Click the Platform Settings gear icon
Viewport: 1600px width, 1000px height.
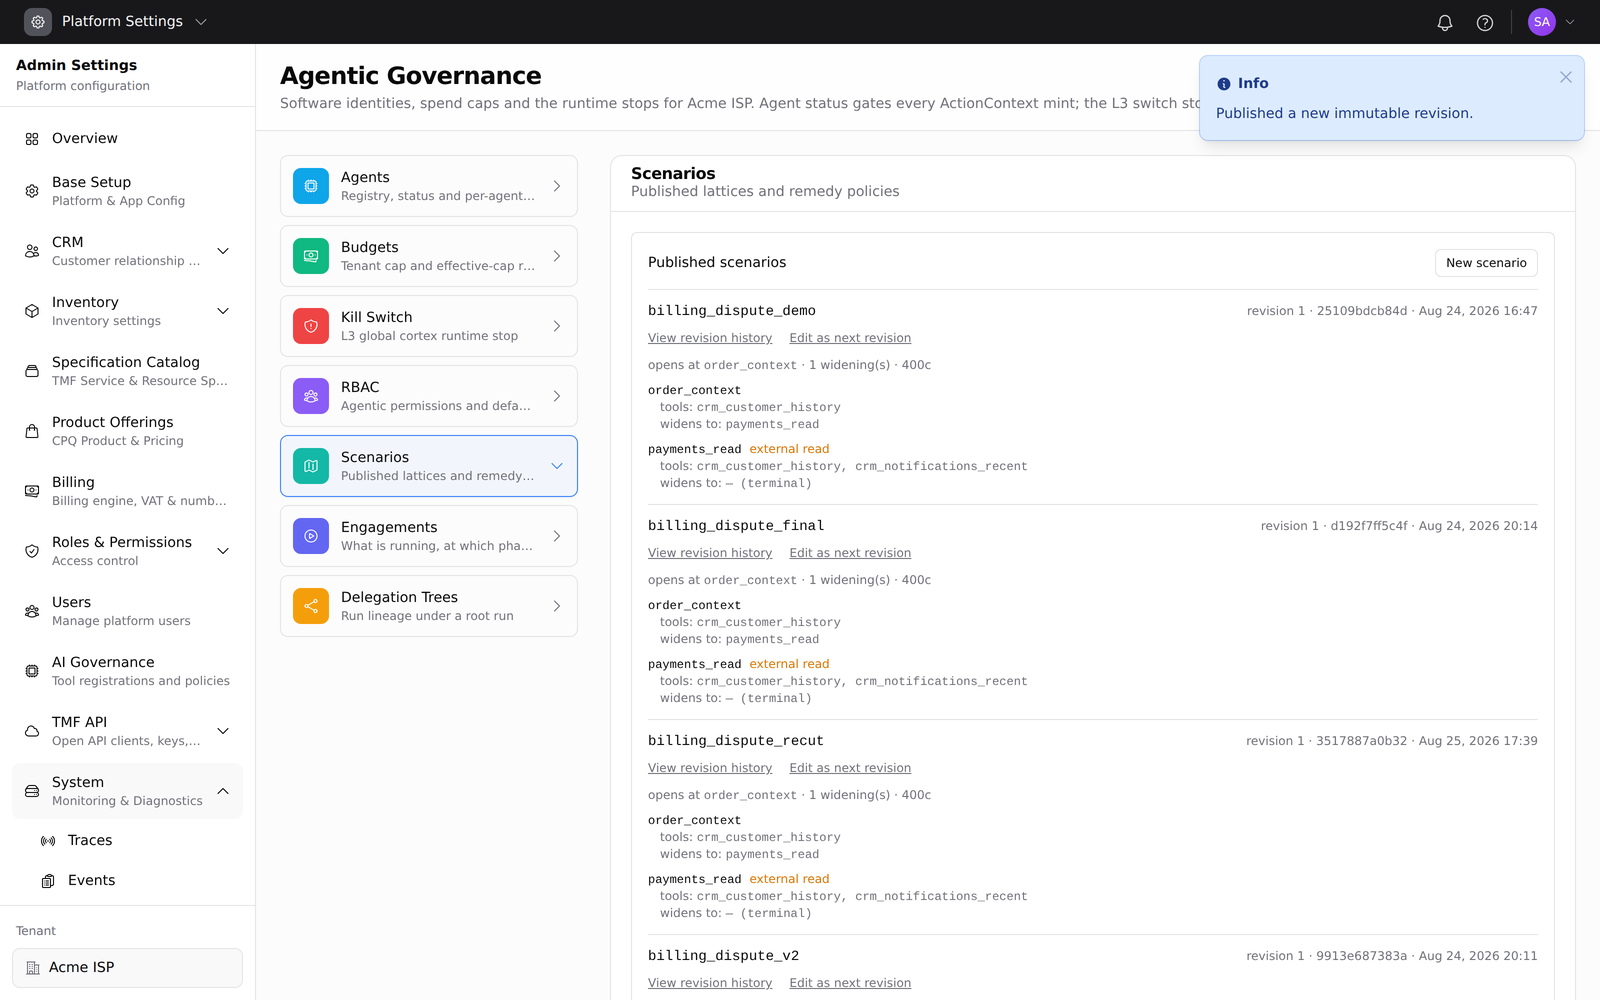(38, 22)
